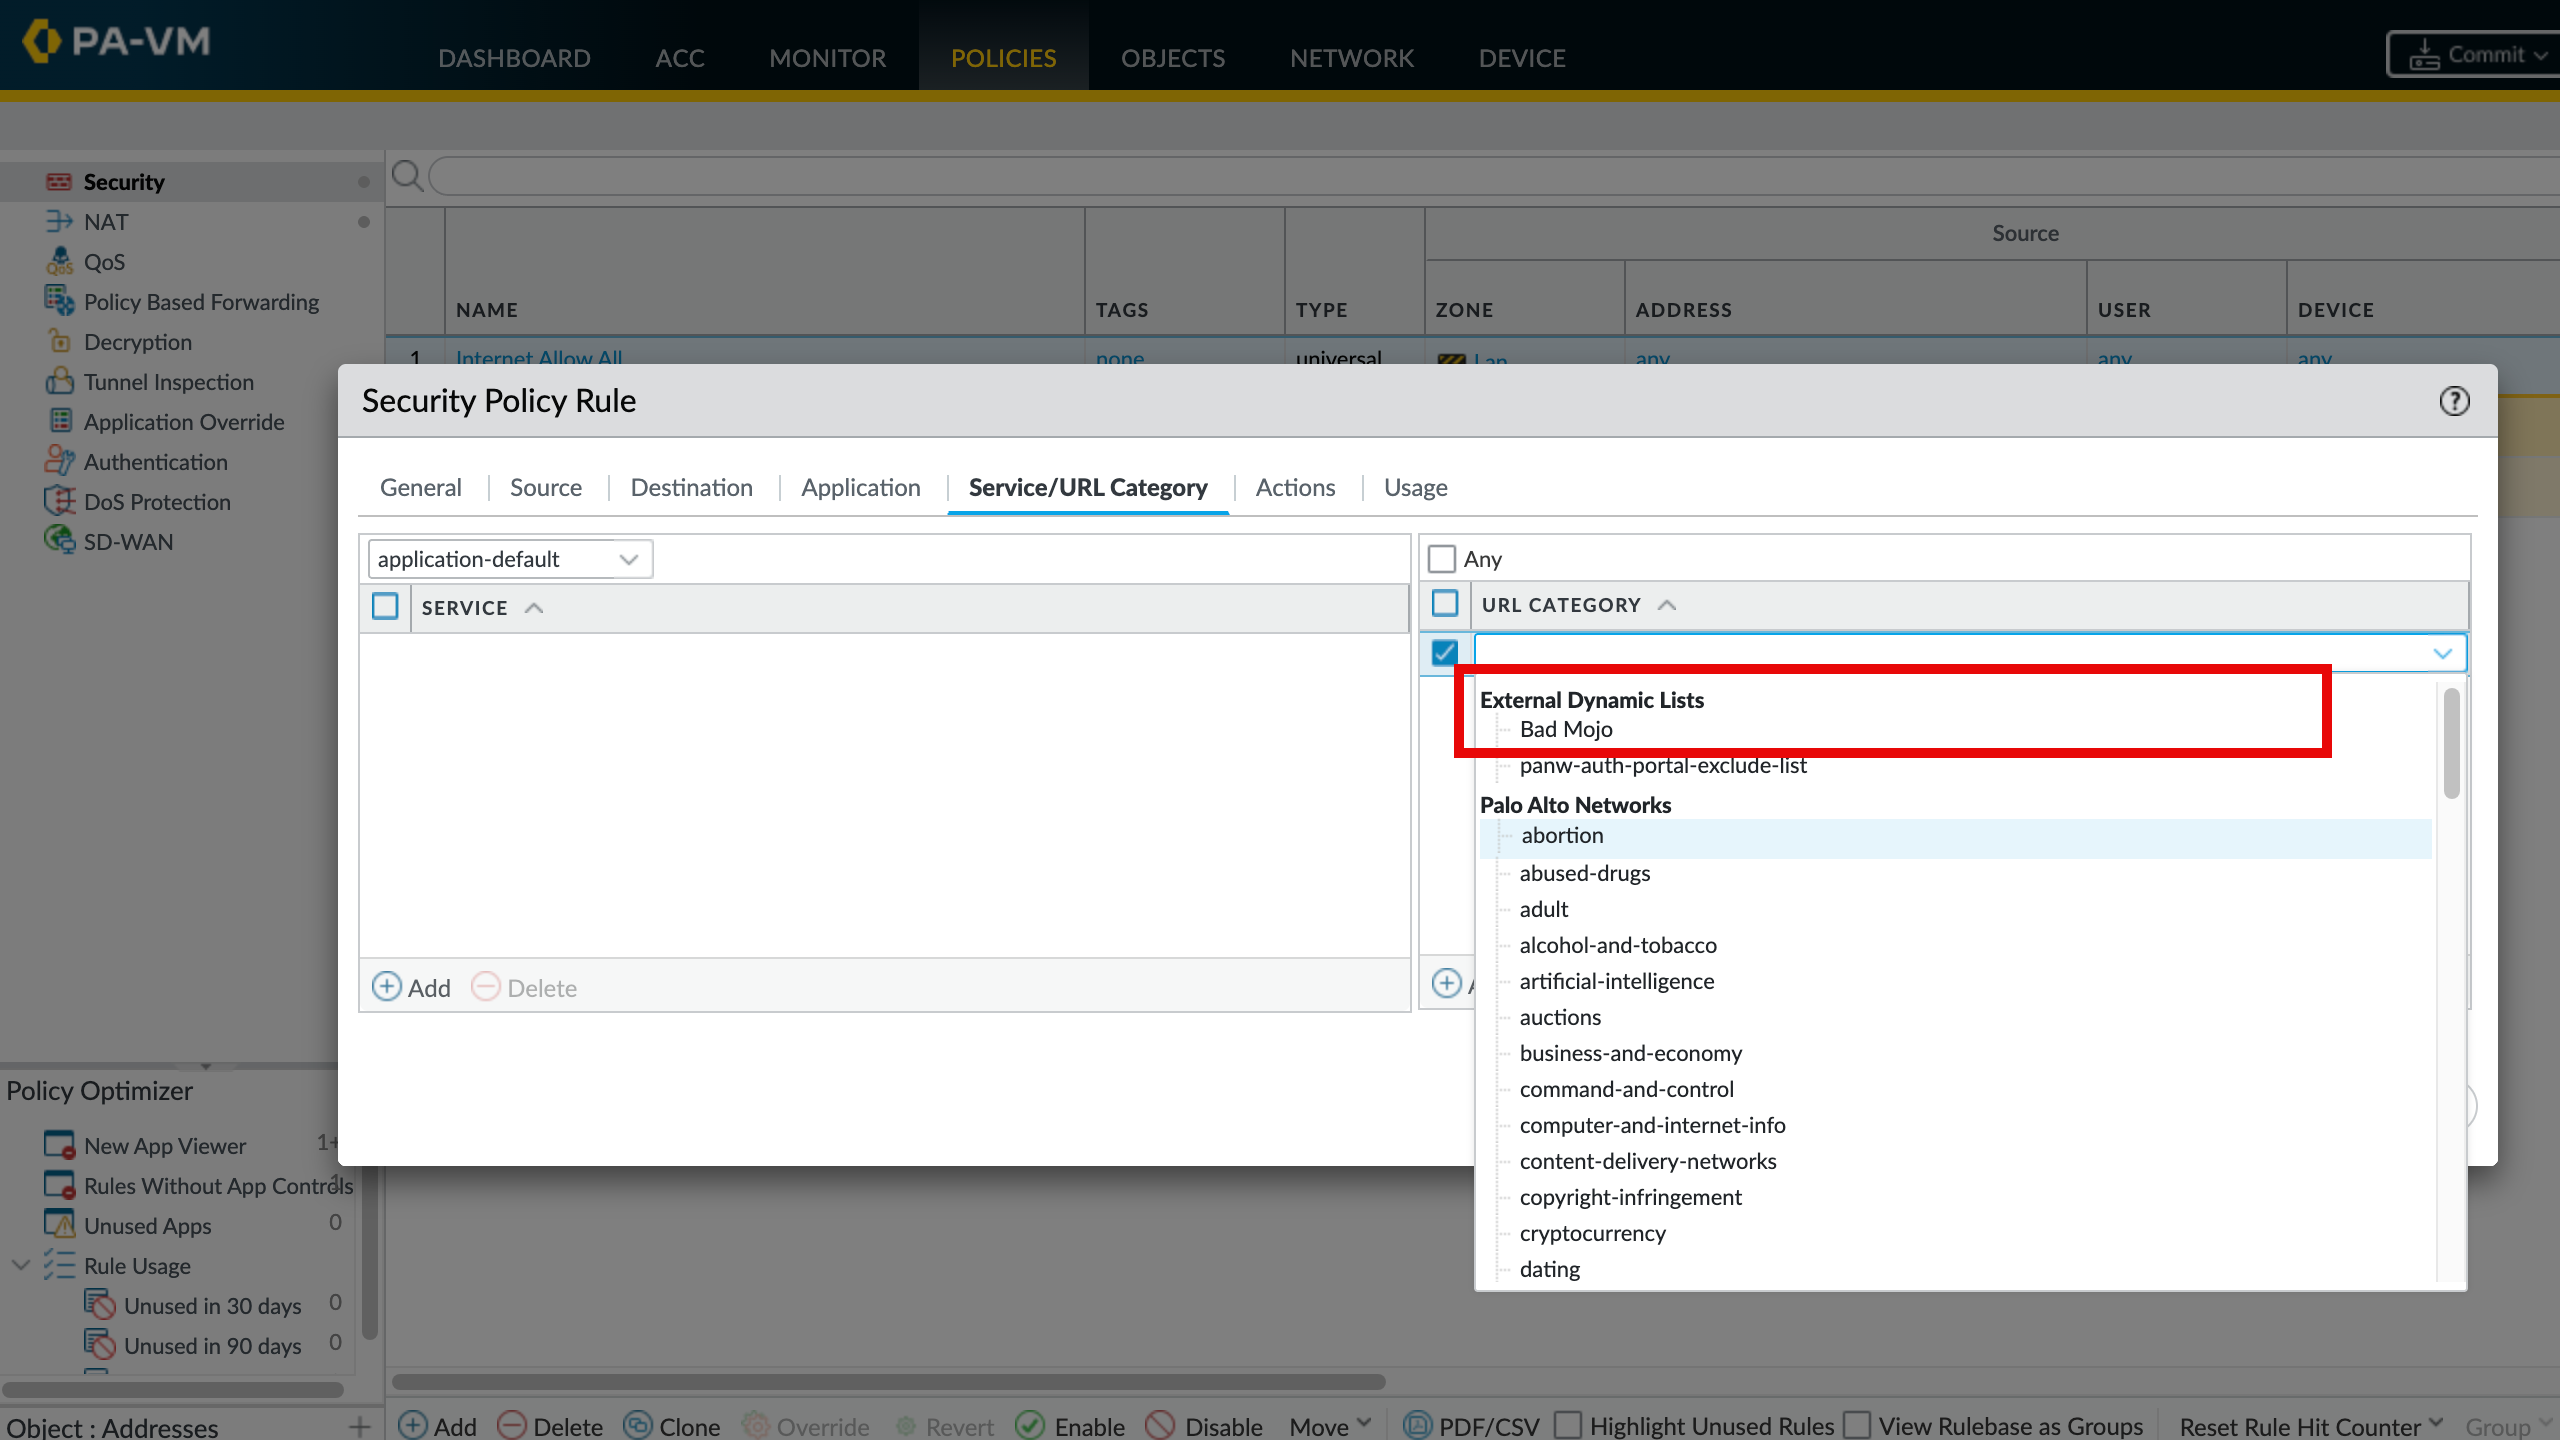Uncheck the selected URL category row checkbox
This screenshot has width=2560, height=1440.
(x=1444, y=653)
